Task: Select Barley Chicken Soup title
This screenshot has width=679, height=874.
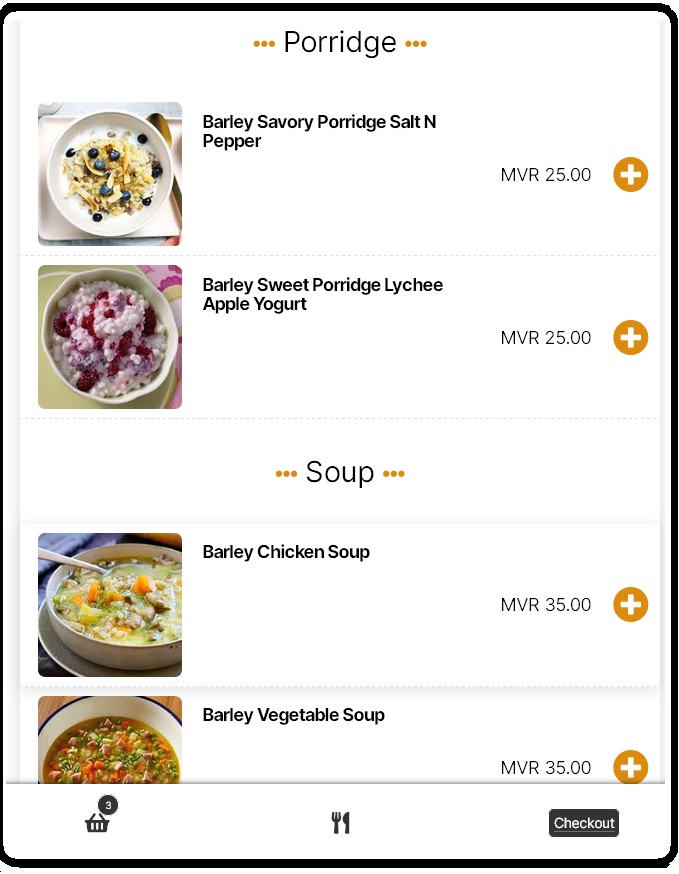Action: click(286, 552)
